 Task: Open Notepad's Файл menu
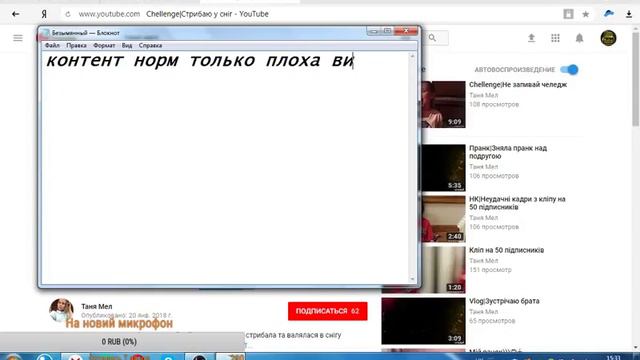tap(52, 45)
